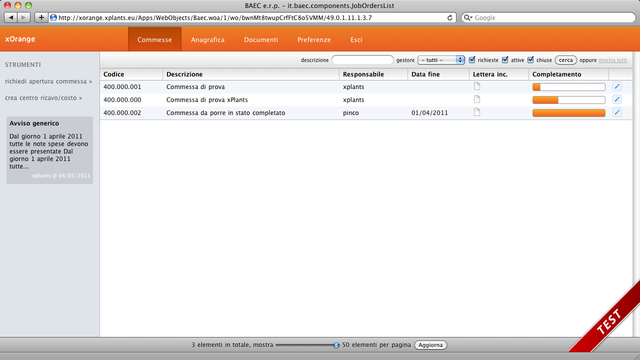Click the Google search magnifier icon
The width and height of the screenshot is (640, 360).
tap(467, 18)
